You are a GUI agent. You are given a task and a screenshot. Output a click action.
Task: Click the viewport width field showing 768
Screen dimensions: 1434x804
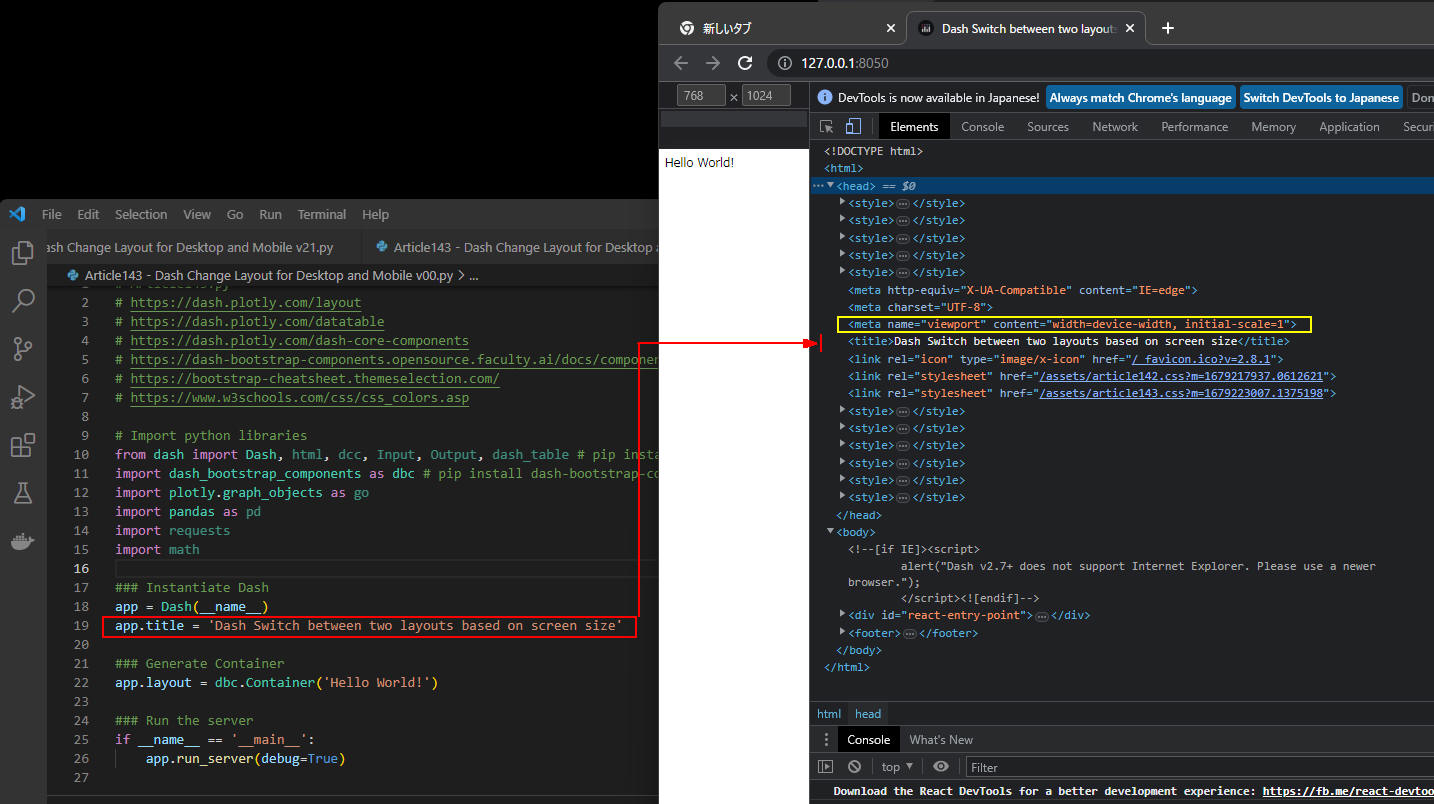click(x=702, y=96)
